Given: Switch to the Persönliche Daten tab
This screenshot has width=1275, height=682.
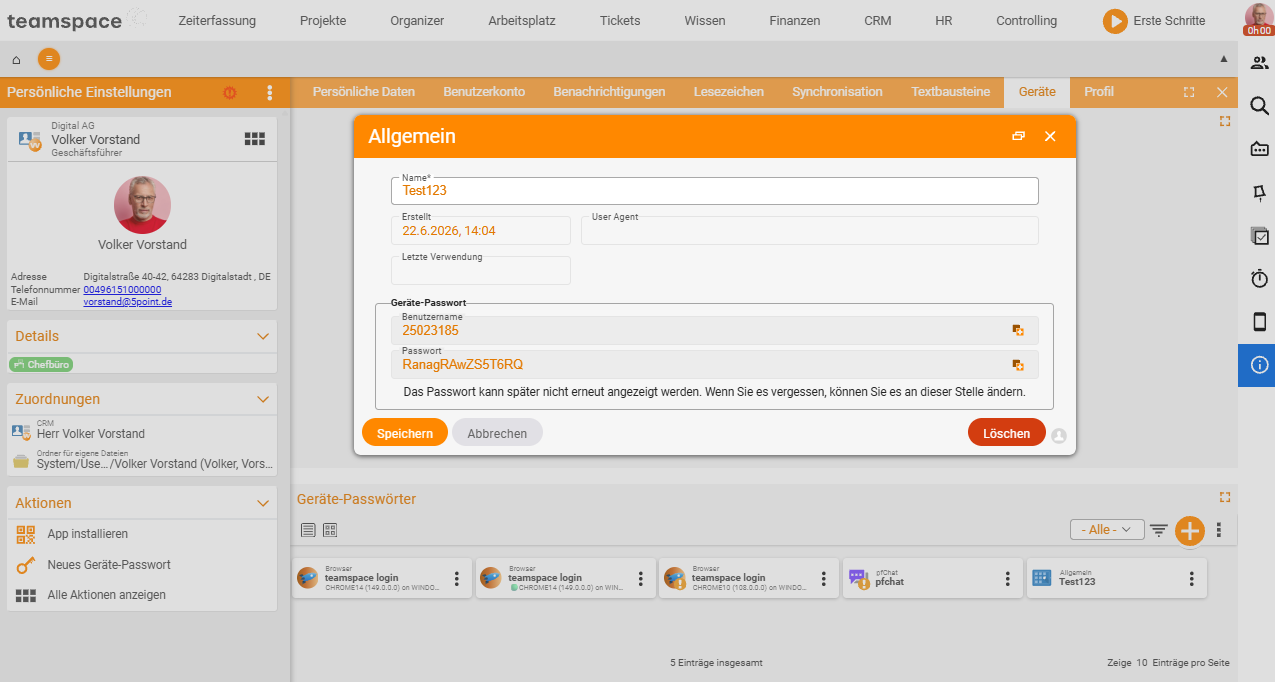Looking at the screenshot, I should [364, 92].
